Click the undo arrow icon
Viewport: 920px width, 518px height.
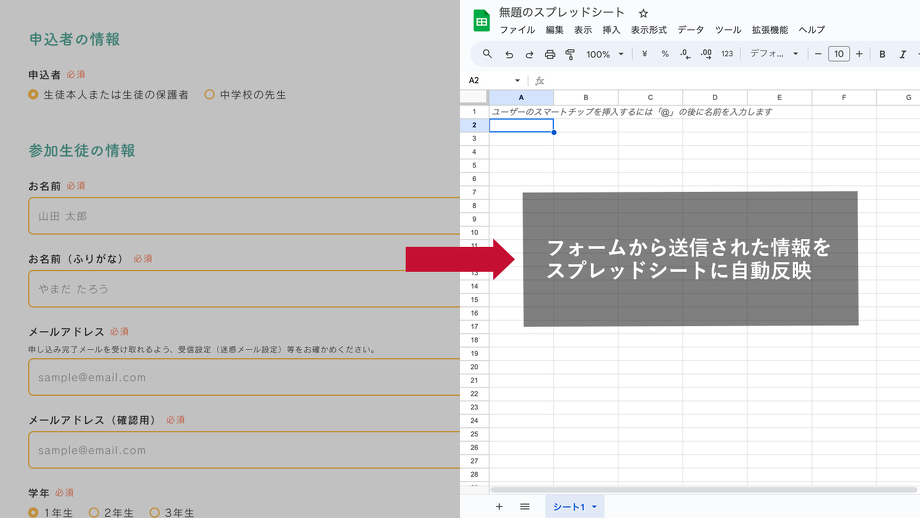[x=509, y=54]
